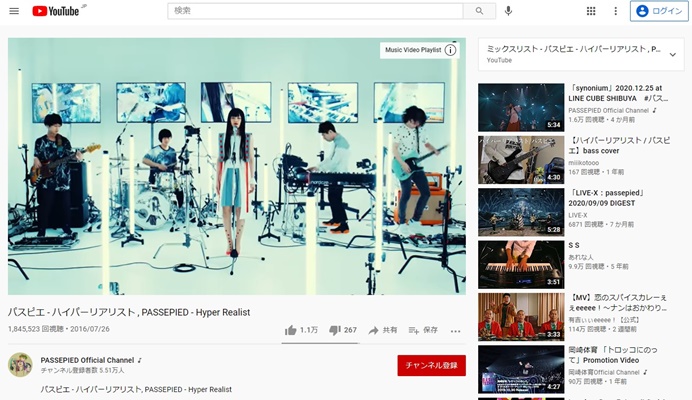Open PASSEPIED channel avatar
This screenshot has width=692, height=400.
(x=20, y=365)
